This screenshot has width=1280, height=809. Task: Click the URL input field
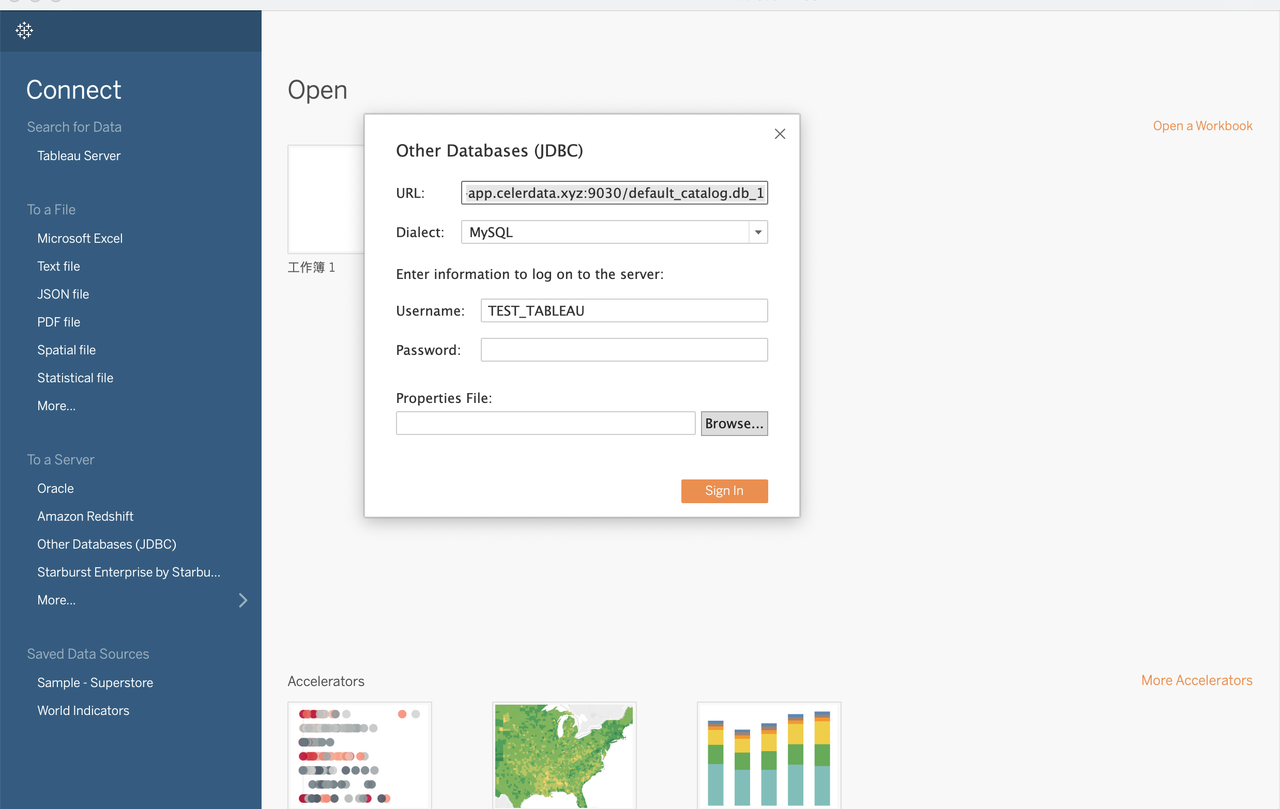coord(614,193)
